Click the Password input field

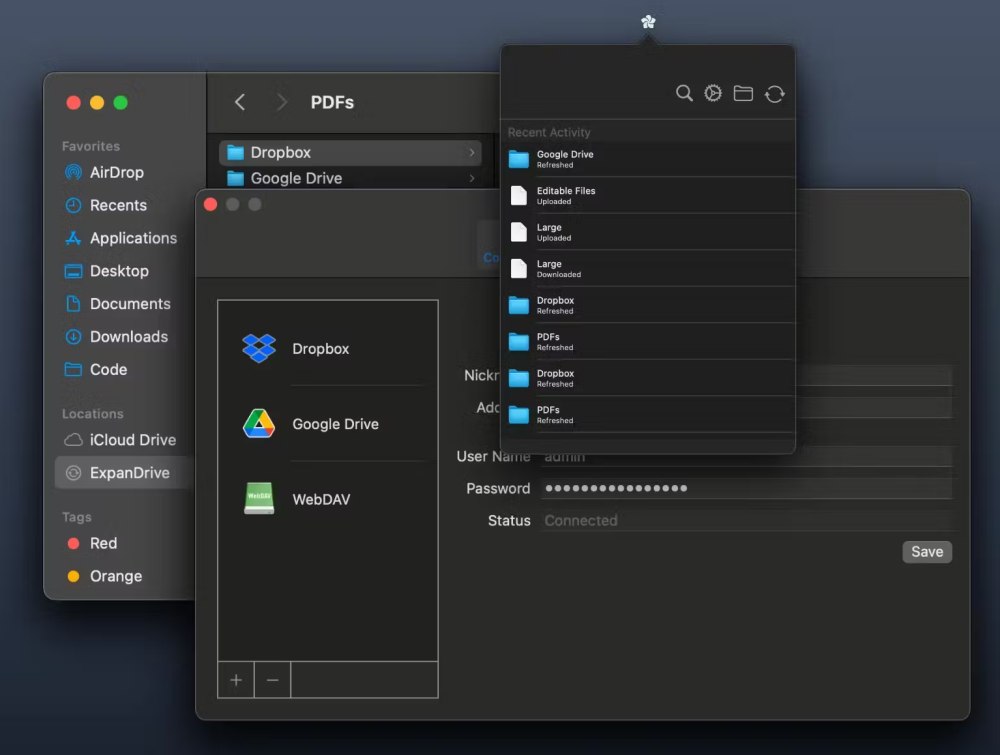coord(746,488)
